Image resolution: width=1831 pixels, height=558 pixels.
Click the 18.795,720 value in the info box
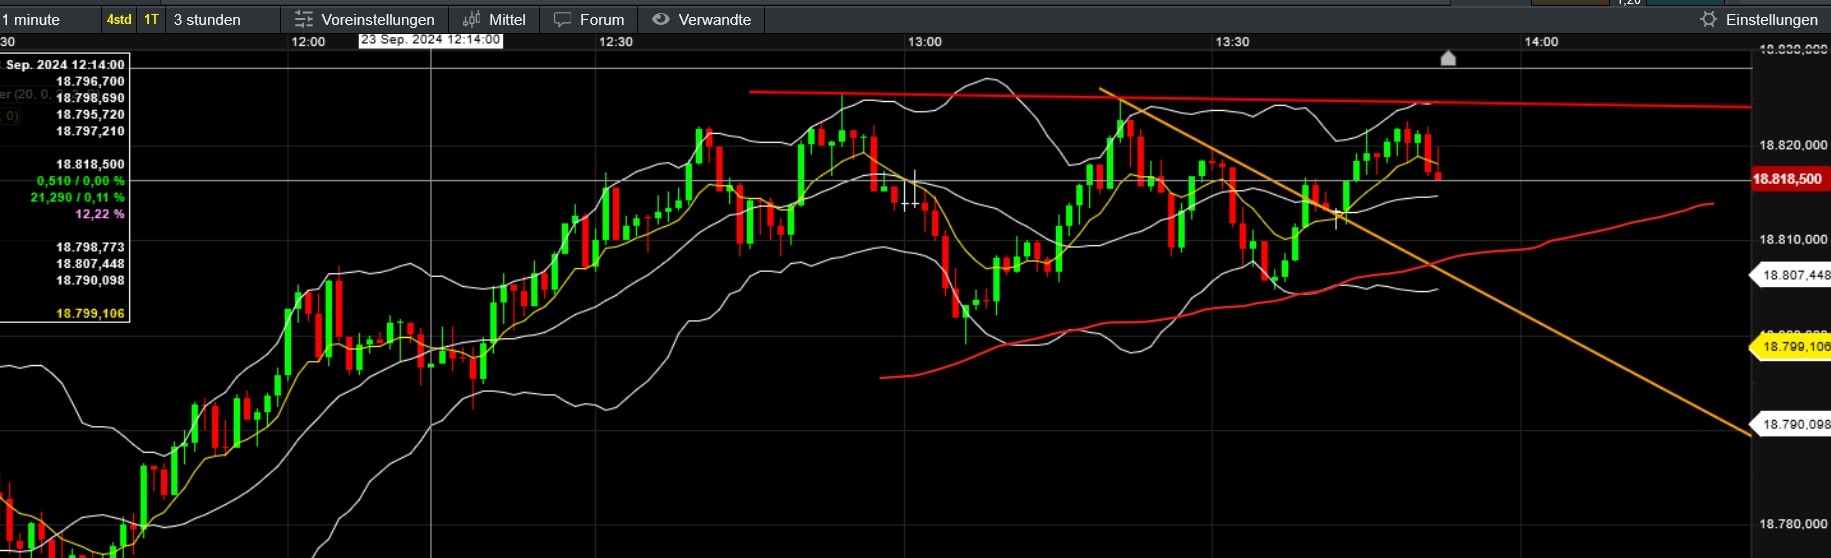click(x=90, y=115)
